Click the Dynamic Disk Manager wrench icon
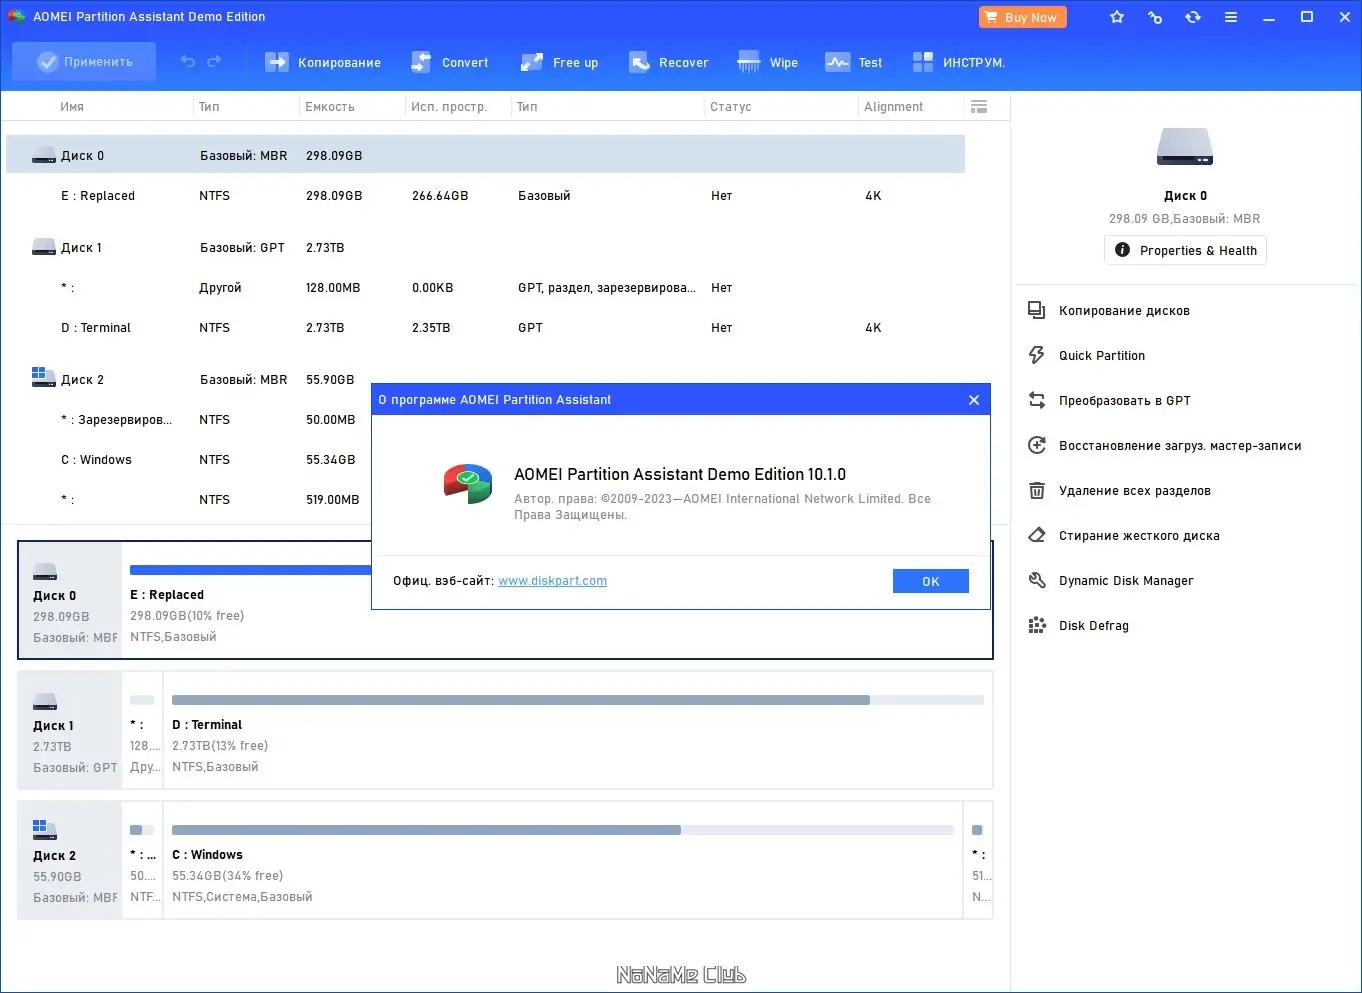Image resolution: width=1362 pixels, height=993 pixels. (x=1037, y=581)
